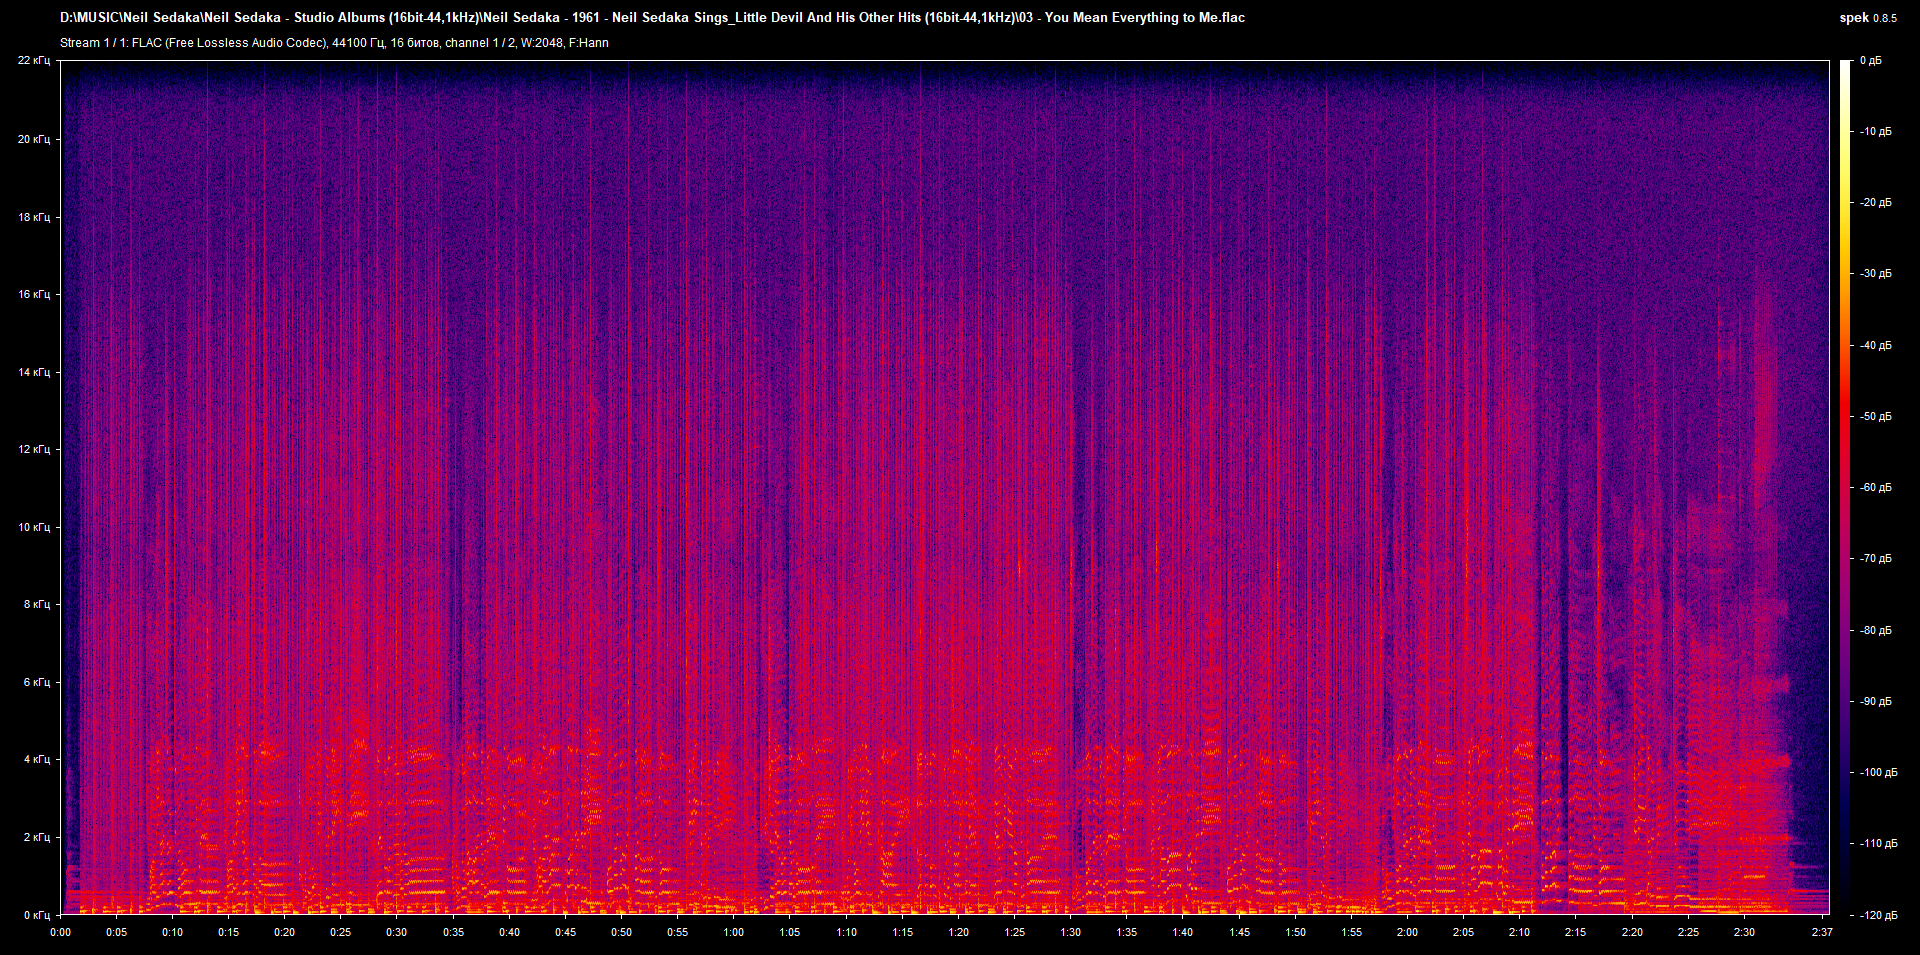Click the 0 dB color scale label

pyautogui.click(x=1871, y=61)
